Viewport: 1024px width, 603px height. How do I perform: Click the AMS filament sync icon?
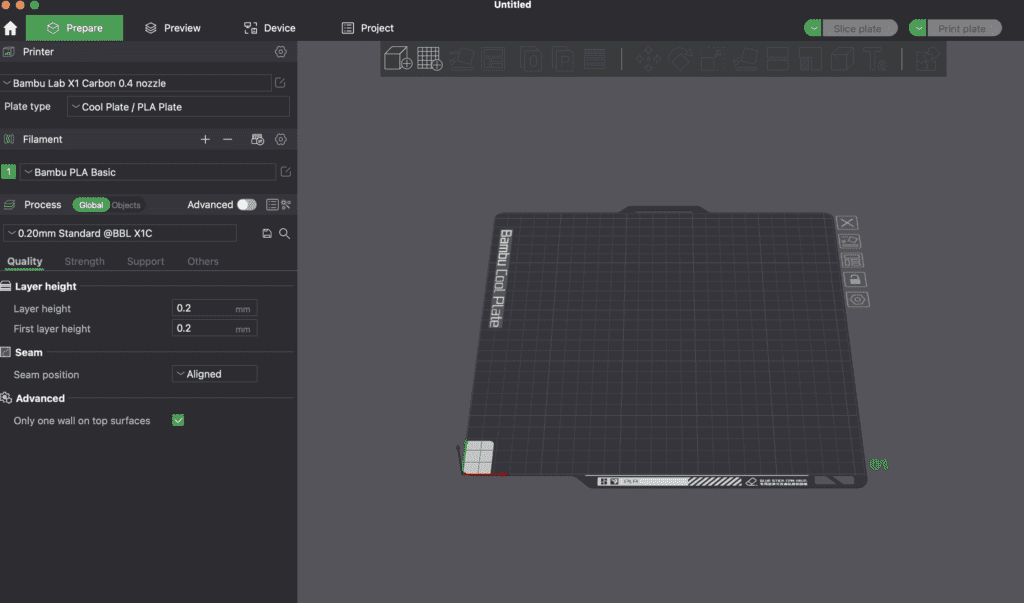pyautogui.click(x=257, y=139)
